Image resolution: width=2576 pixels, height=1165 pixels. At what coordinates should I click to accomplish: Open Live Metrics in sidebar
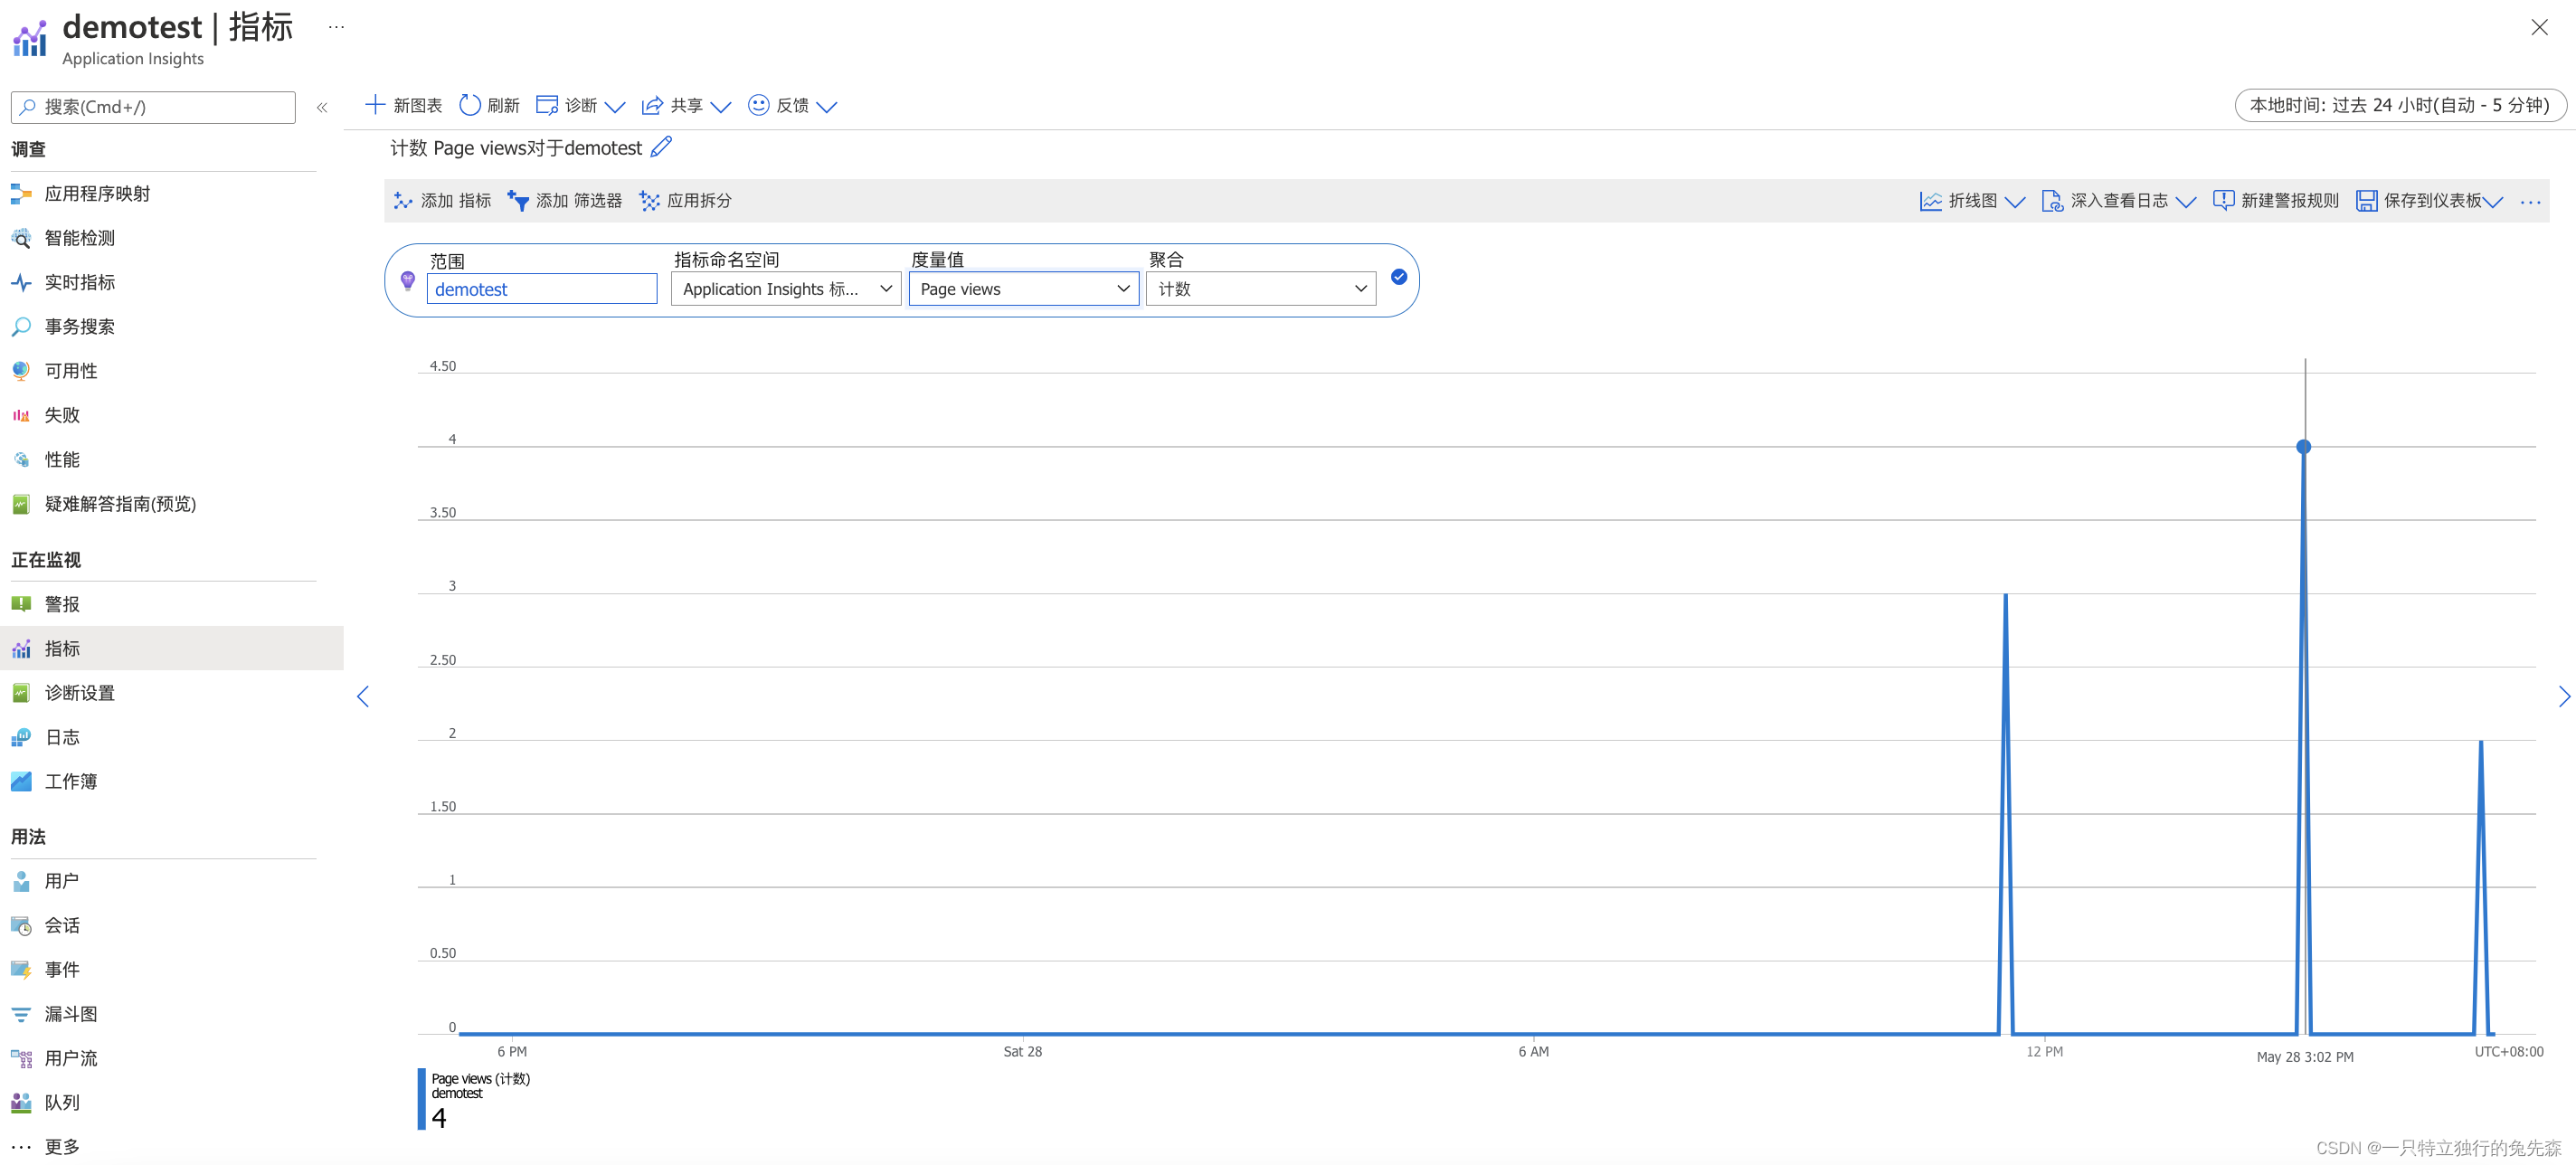tap(79, 282)
